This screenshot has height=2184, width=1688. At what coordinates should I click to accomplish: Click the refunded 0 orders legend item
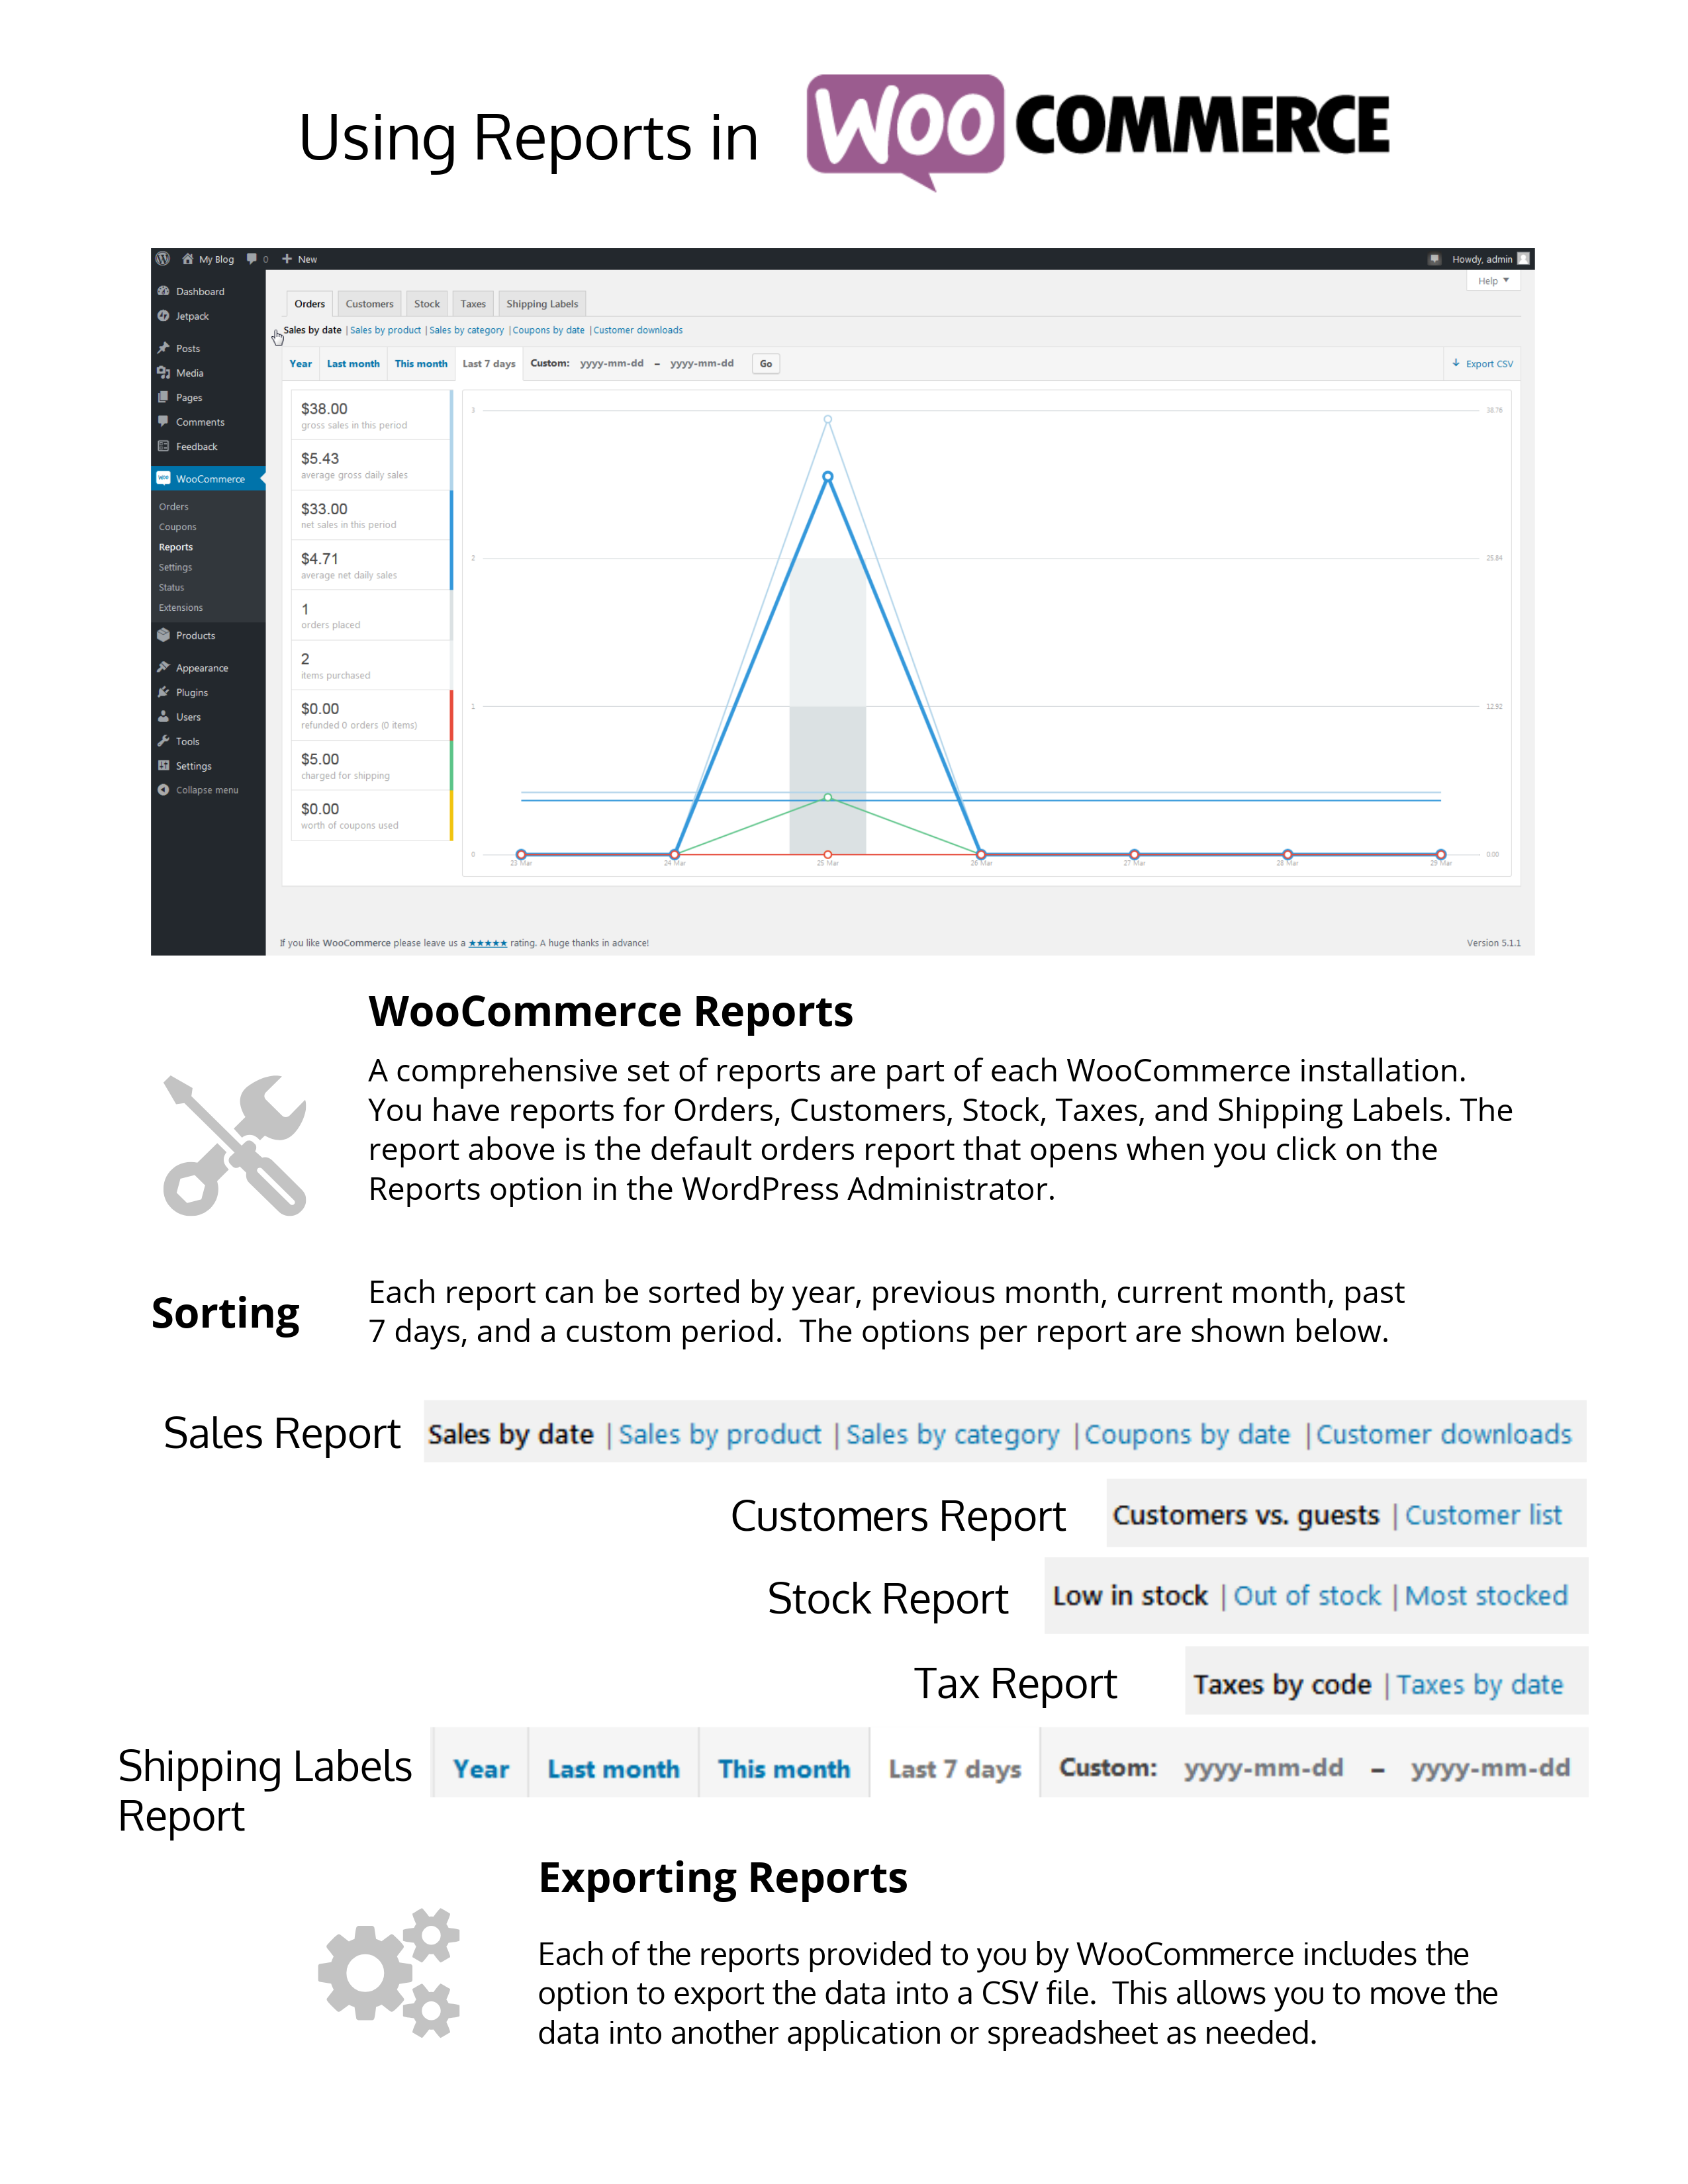[x=371, y=715]
